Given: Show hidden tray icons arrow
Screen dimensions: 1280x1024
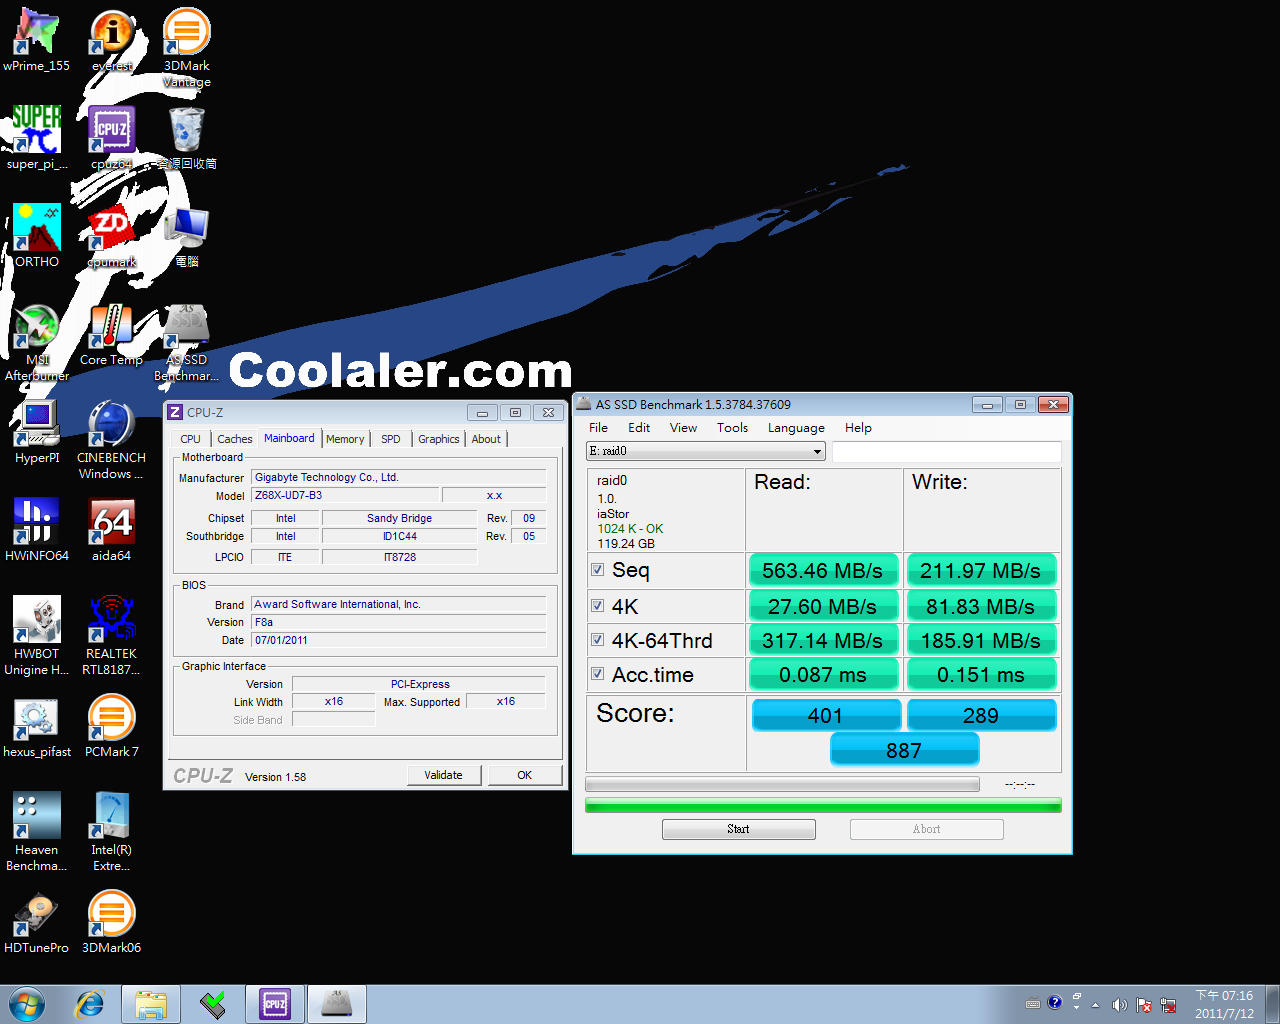Looking at the screenshot, I should pos(1095,1004).
